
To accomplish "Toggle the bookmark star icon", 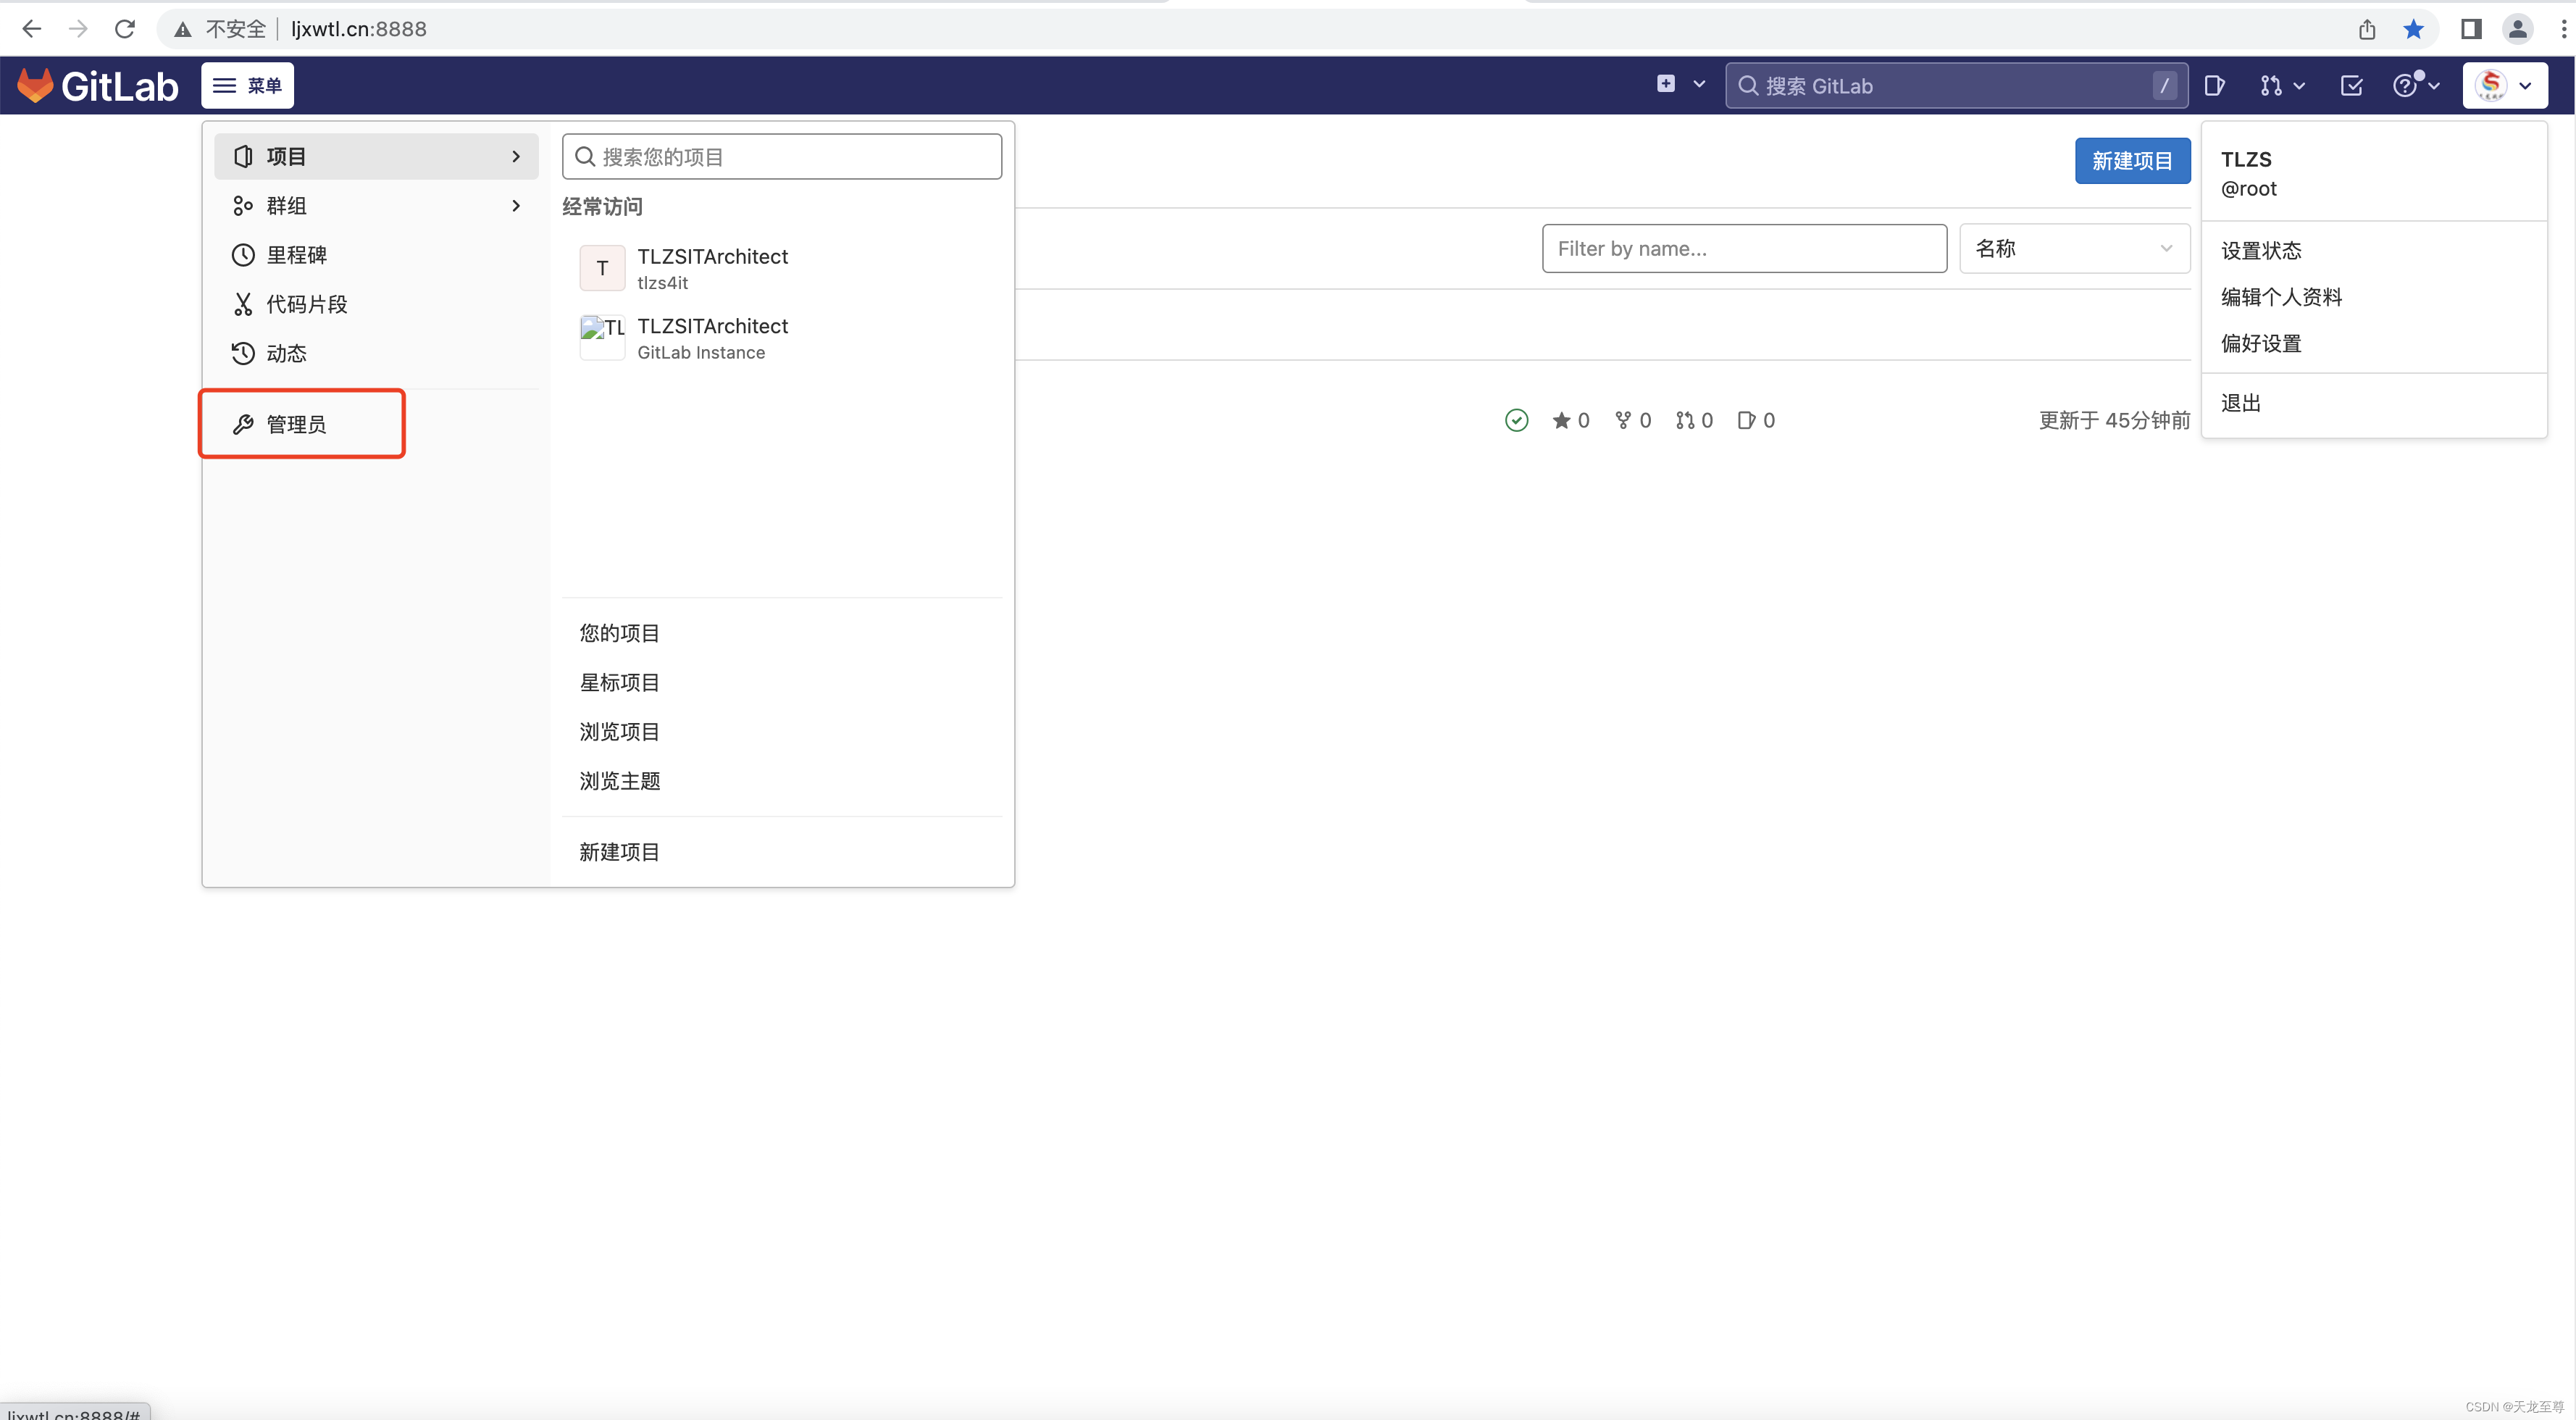I will click(x=2413, y=29).
